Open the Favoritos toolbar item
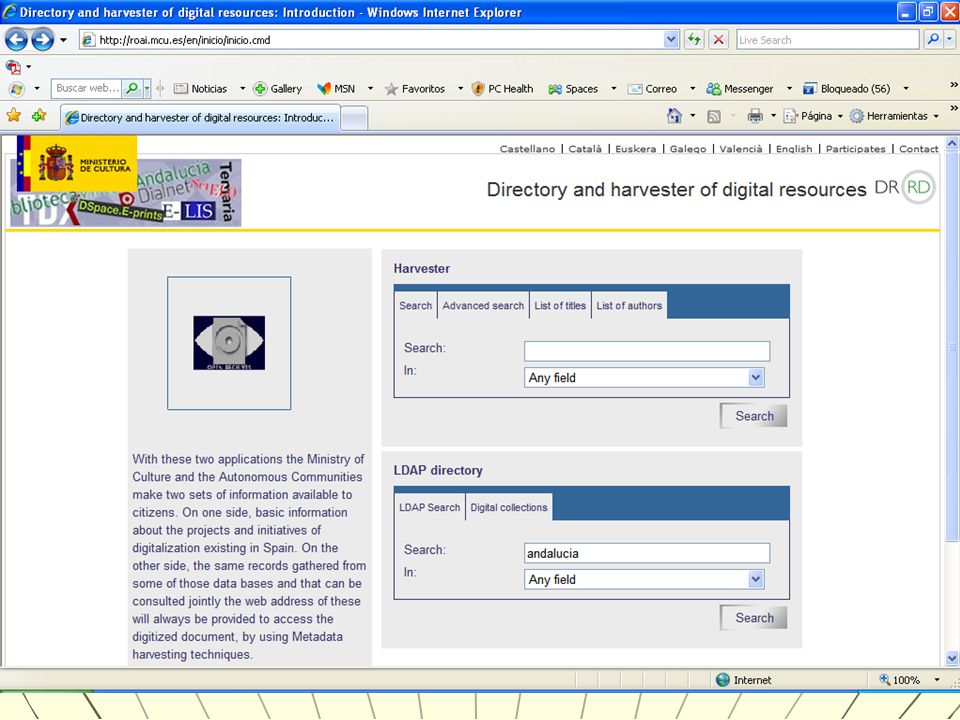 (x=414, y=89)
